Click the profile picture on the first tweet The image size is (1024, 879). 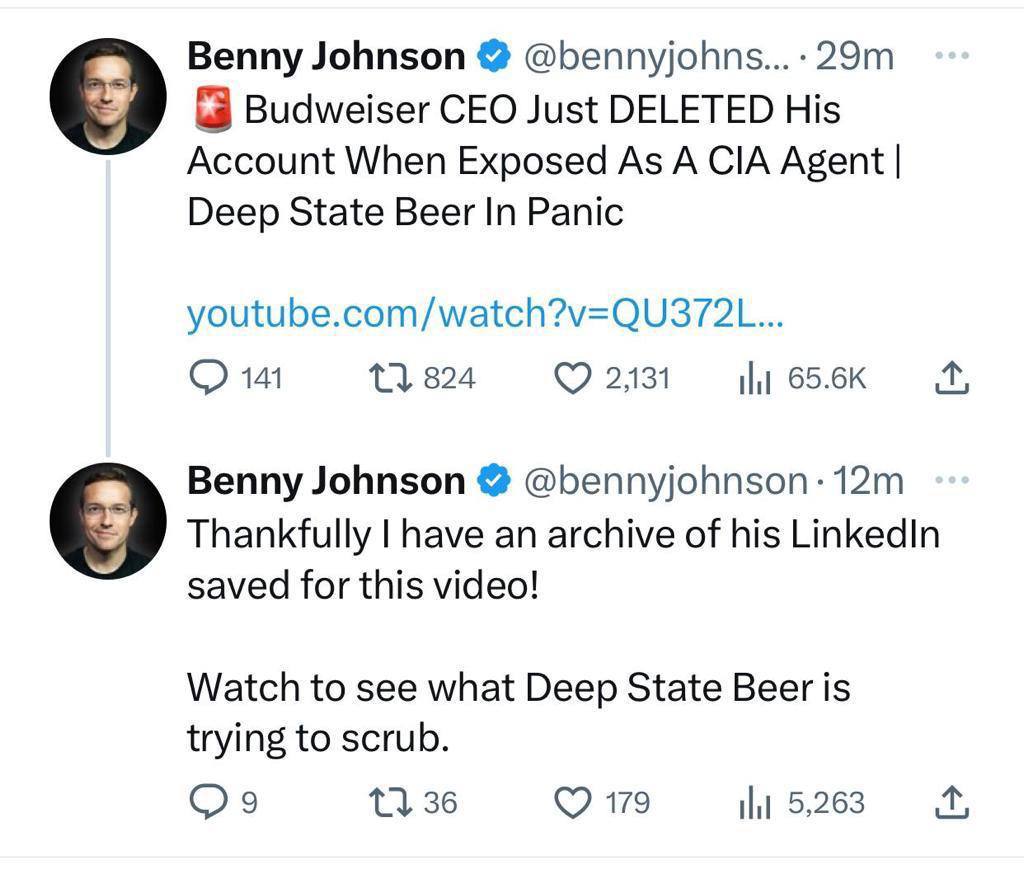point(108,96)
